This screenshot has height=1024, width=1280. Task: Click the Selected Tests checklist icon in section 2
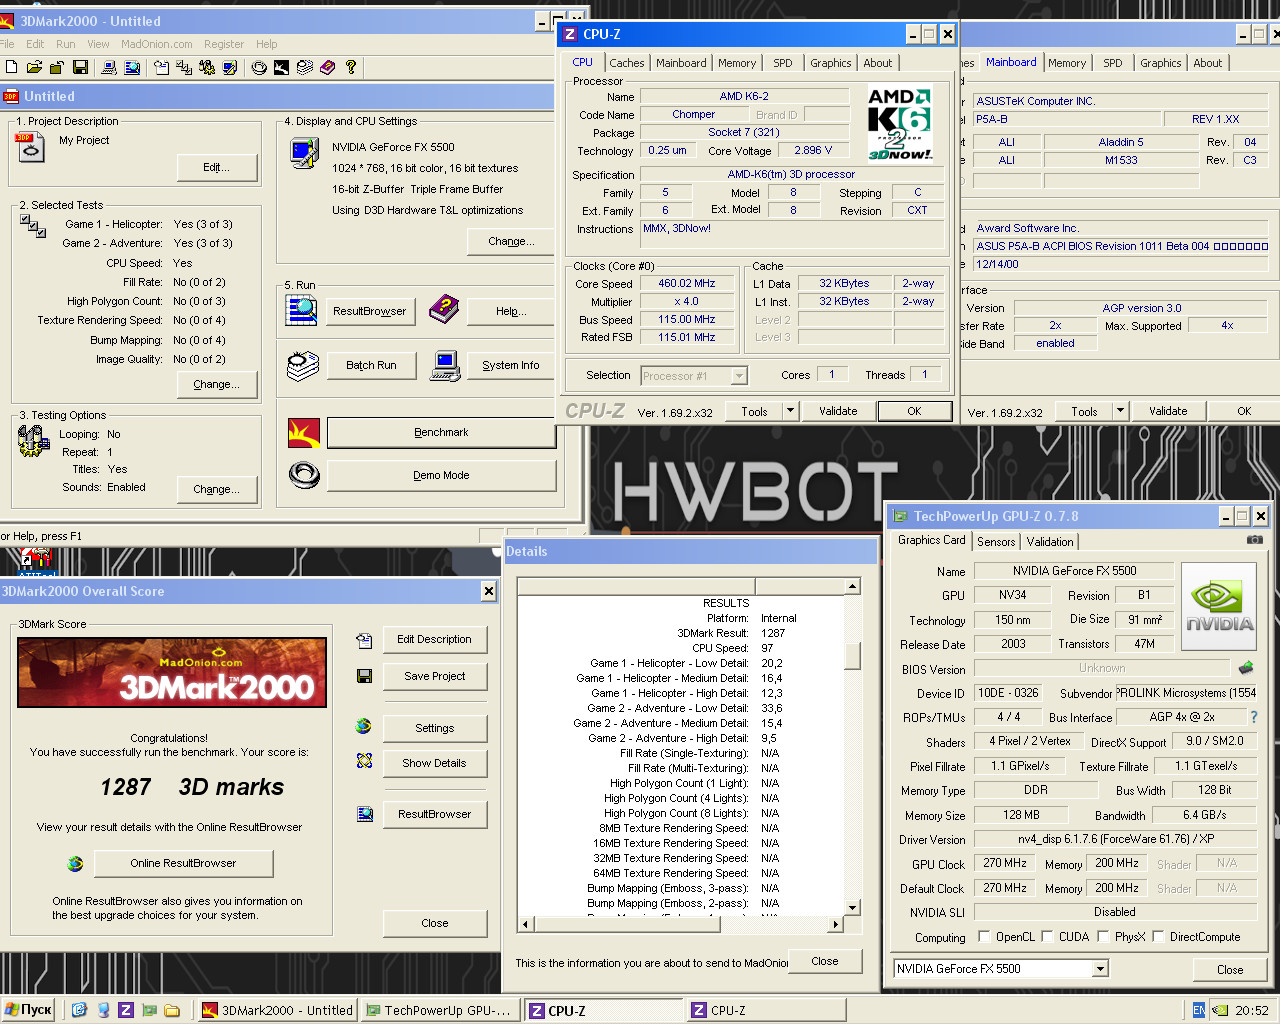point(33,226)
